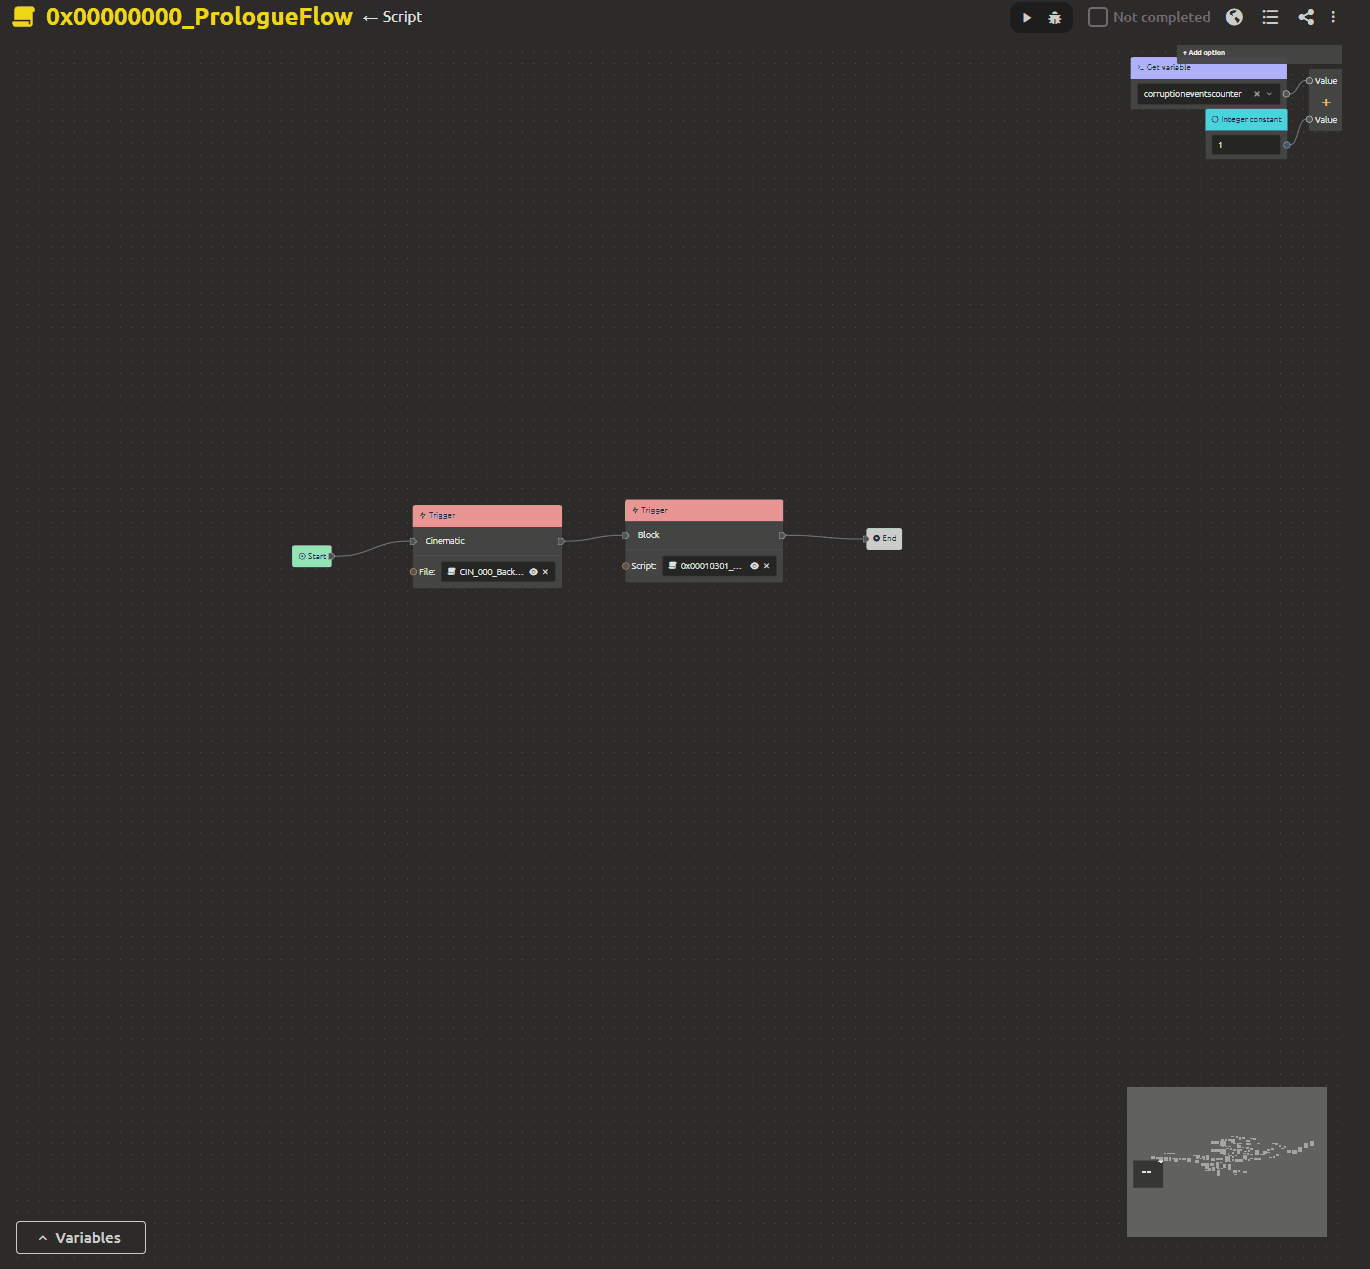
Task: Click the Integer constant value field
Action: coord(1245,145)
